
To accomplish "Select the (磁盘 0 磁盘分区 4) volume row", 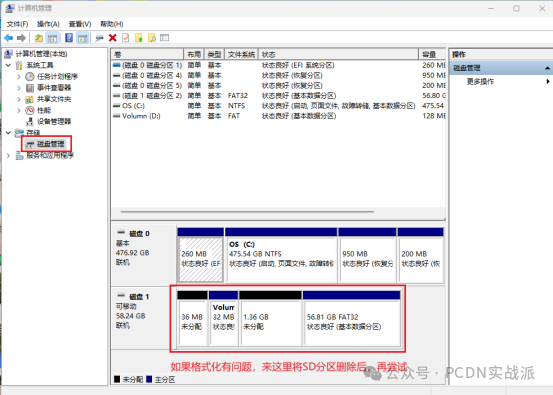I will point(279,75).
